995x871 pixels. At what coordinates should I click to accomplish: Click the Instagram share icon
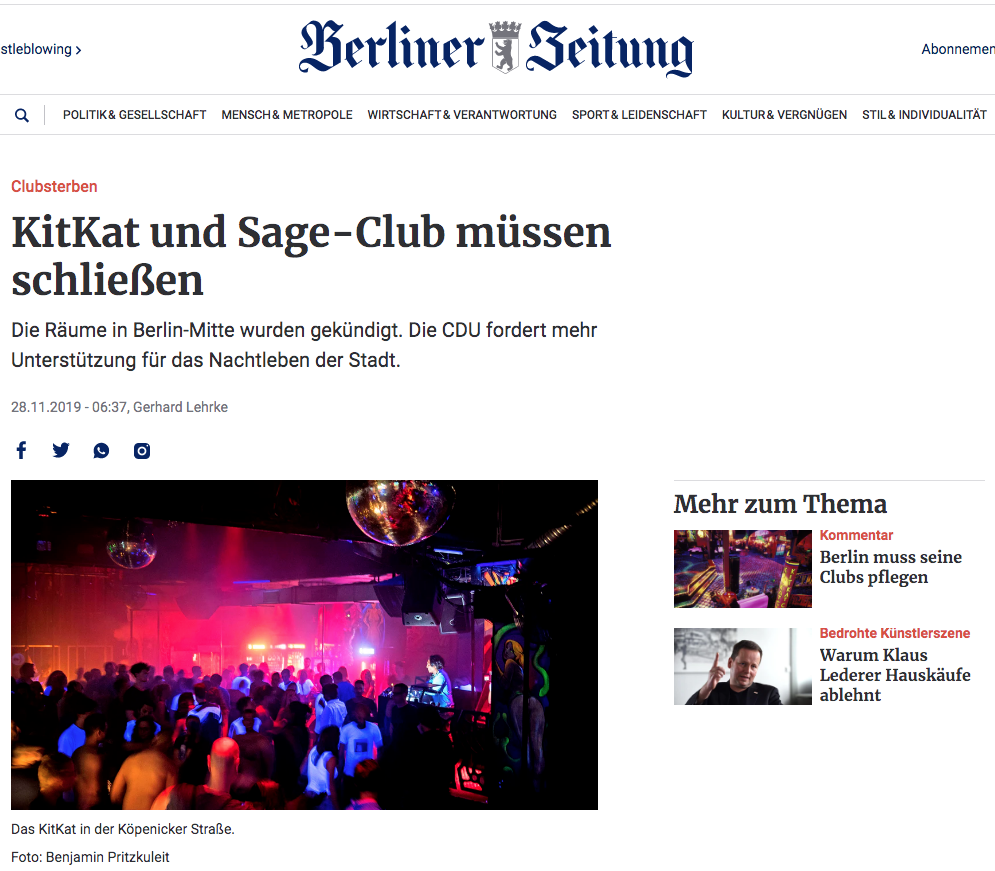(x=142, y=450)
